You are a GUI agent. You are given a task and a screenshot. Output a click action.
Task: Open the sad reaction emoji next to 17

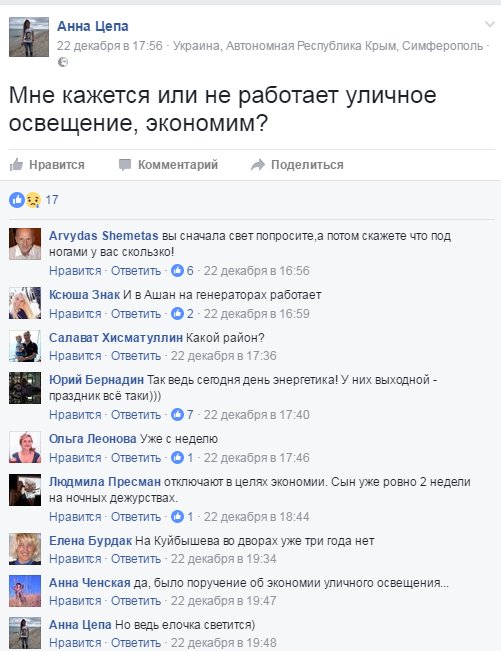pyautogui.click(x=33, y=201)
